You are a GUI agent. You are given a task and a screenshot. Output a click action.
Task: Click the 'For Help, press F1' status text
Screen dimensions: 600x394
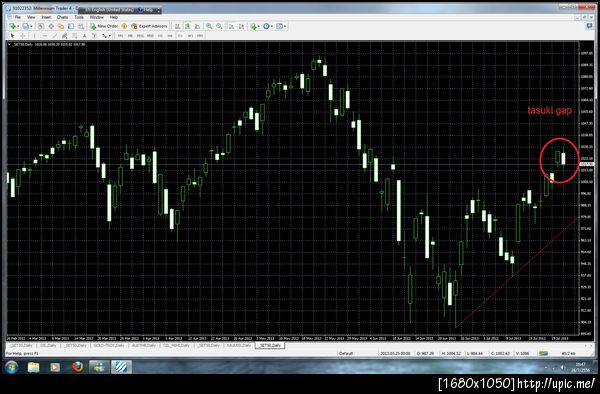[x=22, y=353]
